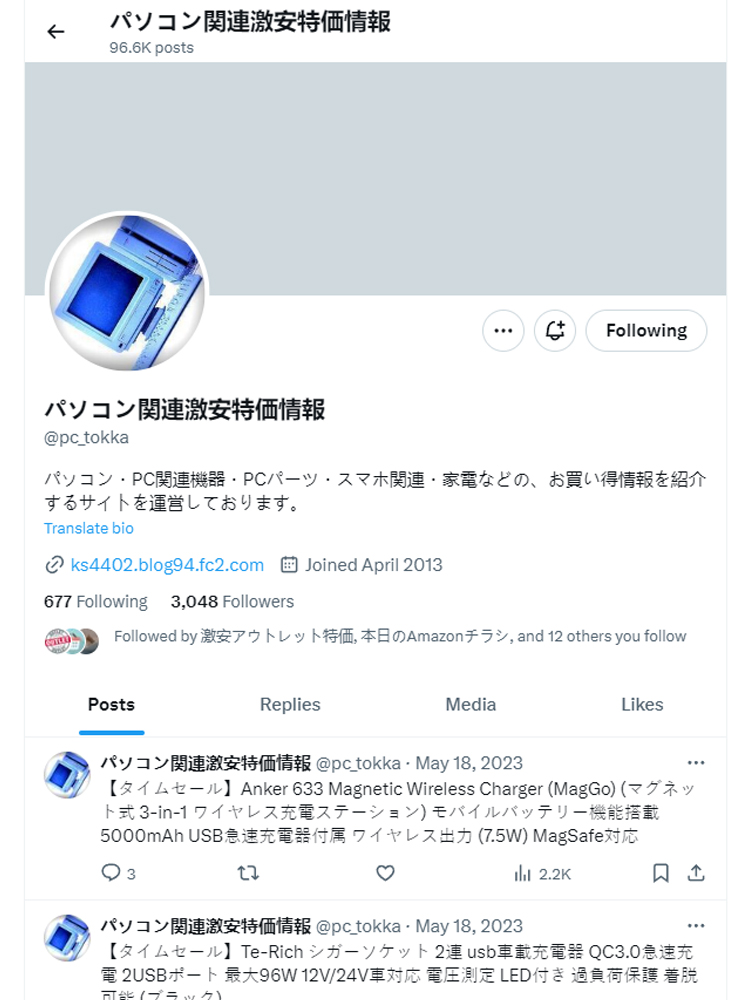Repost the Anker 633 charger post

pyautogui.click(x=248, y=873)
